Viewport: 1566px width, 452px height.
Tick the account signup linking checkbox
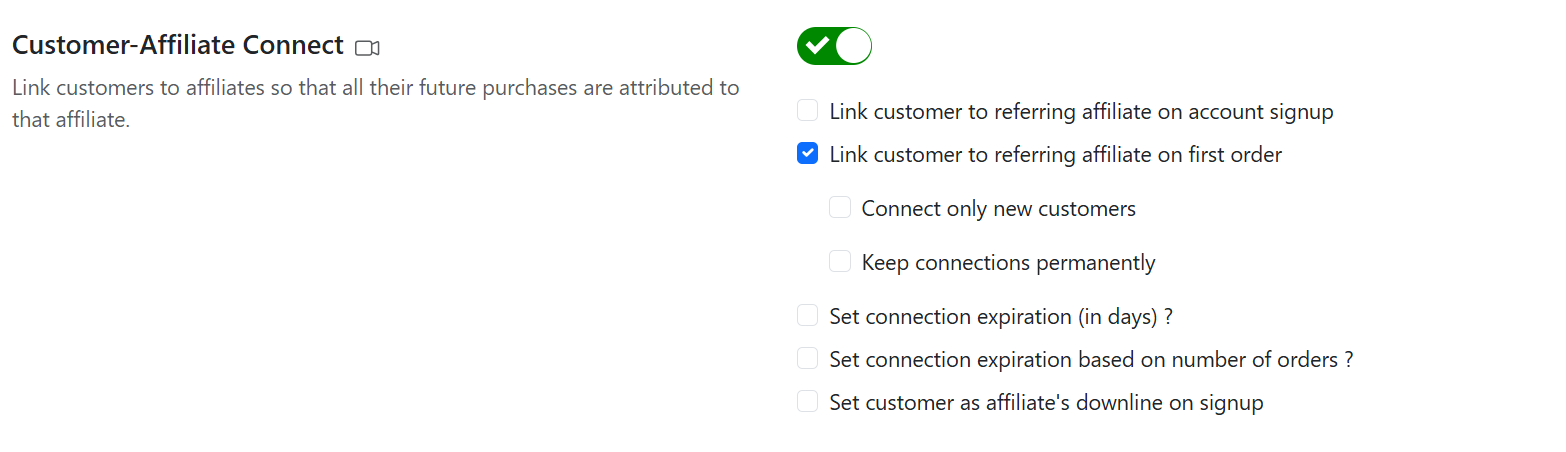click(x=807, y=111)
